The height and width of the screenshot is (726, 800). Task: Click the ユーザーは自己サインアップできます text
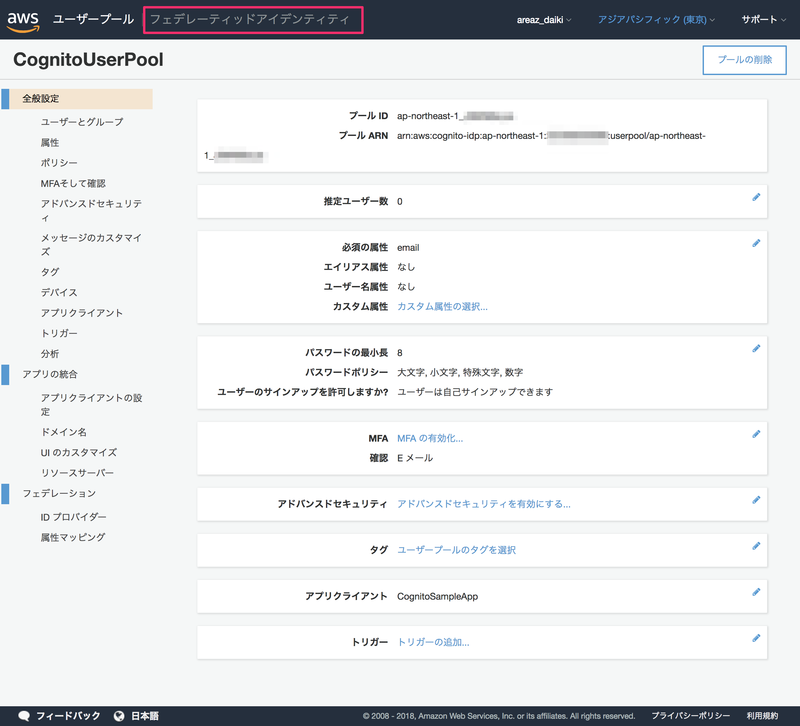475,392
